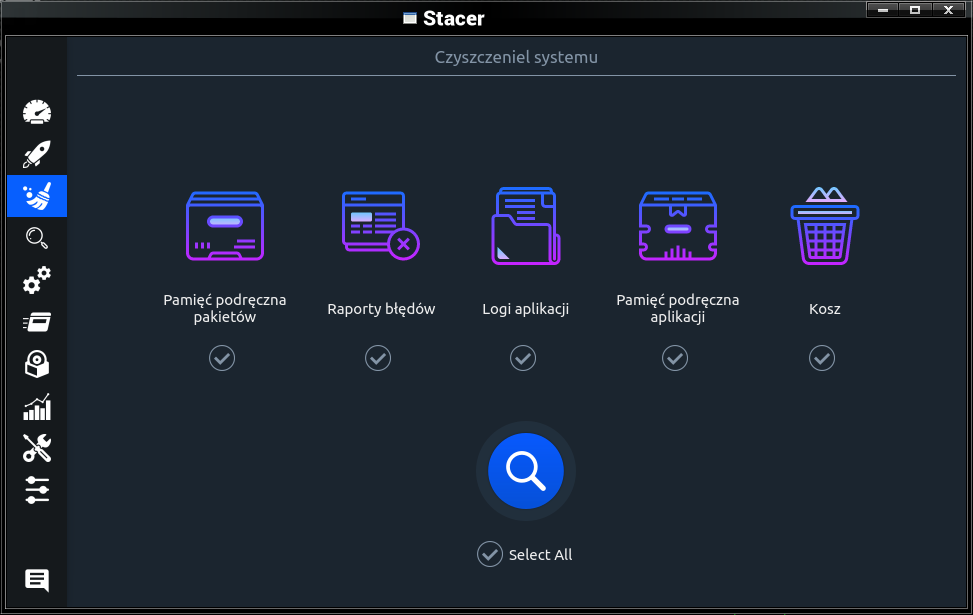Toggle checkbox under Logi aplikacji

click(523, 358)
